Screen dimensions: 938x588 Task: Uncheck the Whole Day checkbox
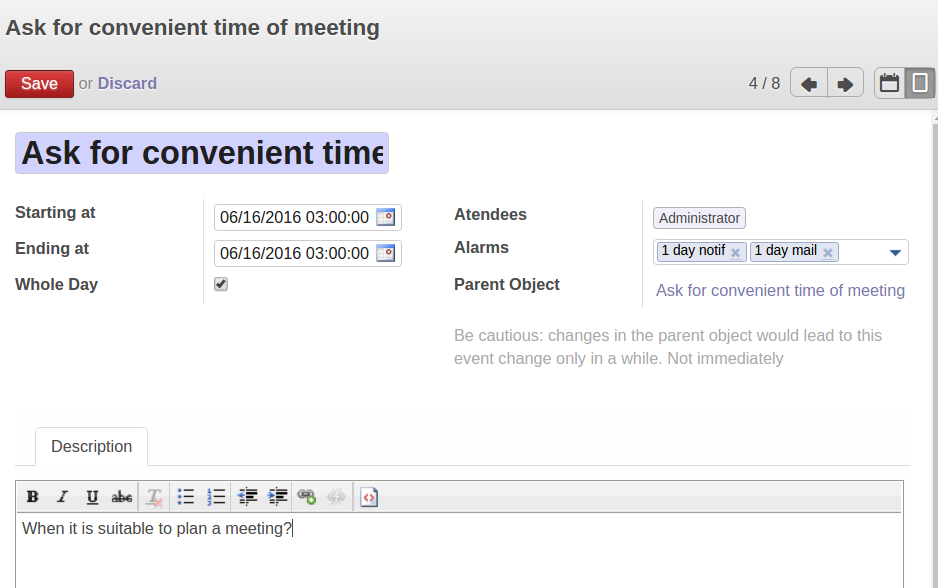(221, 284)
